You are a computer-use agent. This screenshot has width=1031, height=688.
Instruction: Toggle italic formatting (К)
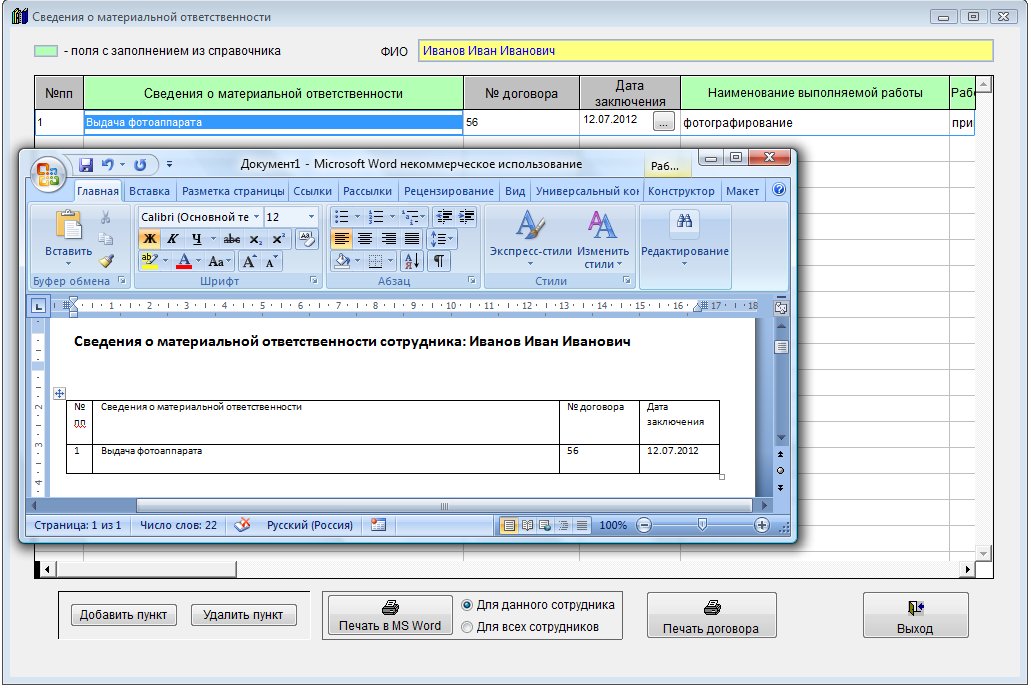pos(173,239)
